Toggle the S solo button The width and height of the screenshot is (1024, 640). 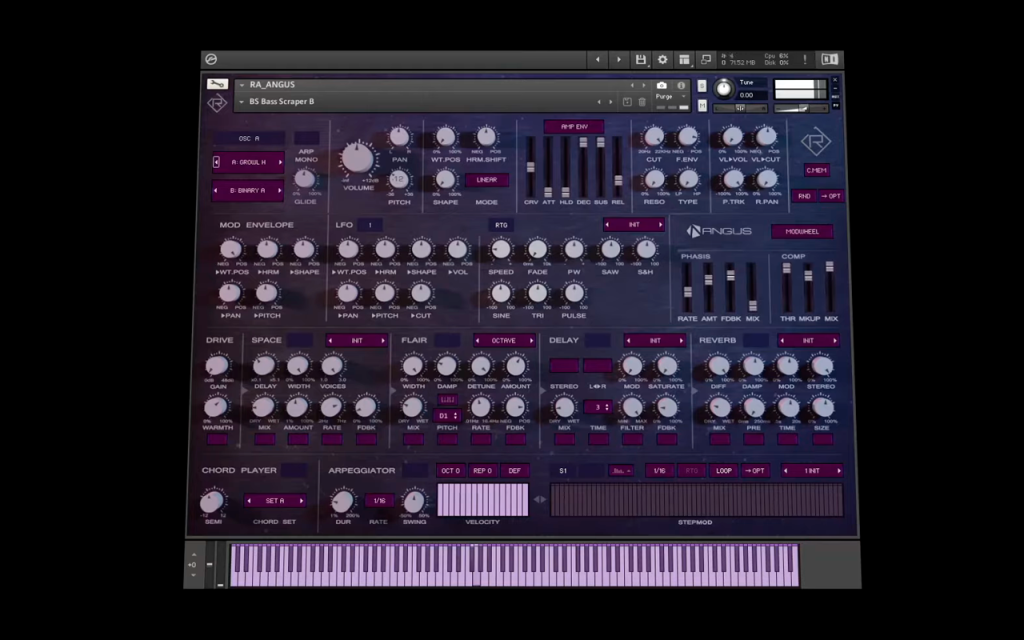pyautogui.click(x=701, y=86)
